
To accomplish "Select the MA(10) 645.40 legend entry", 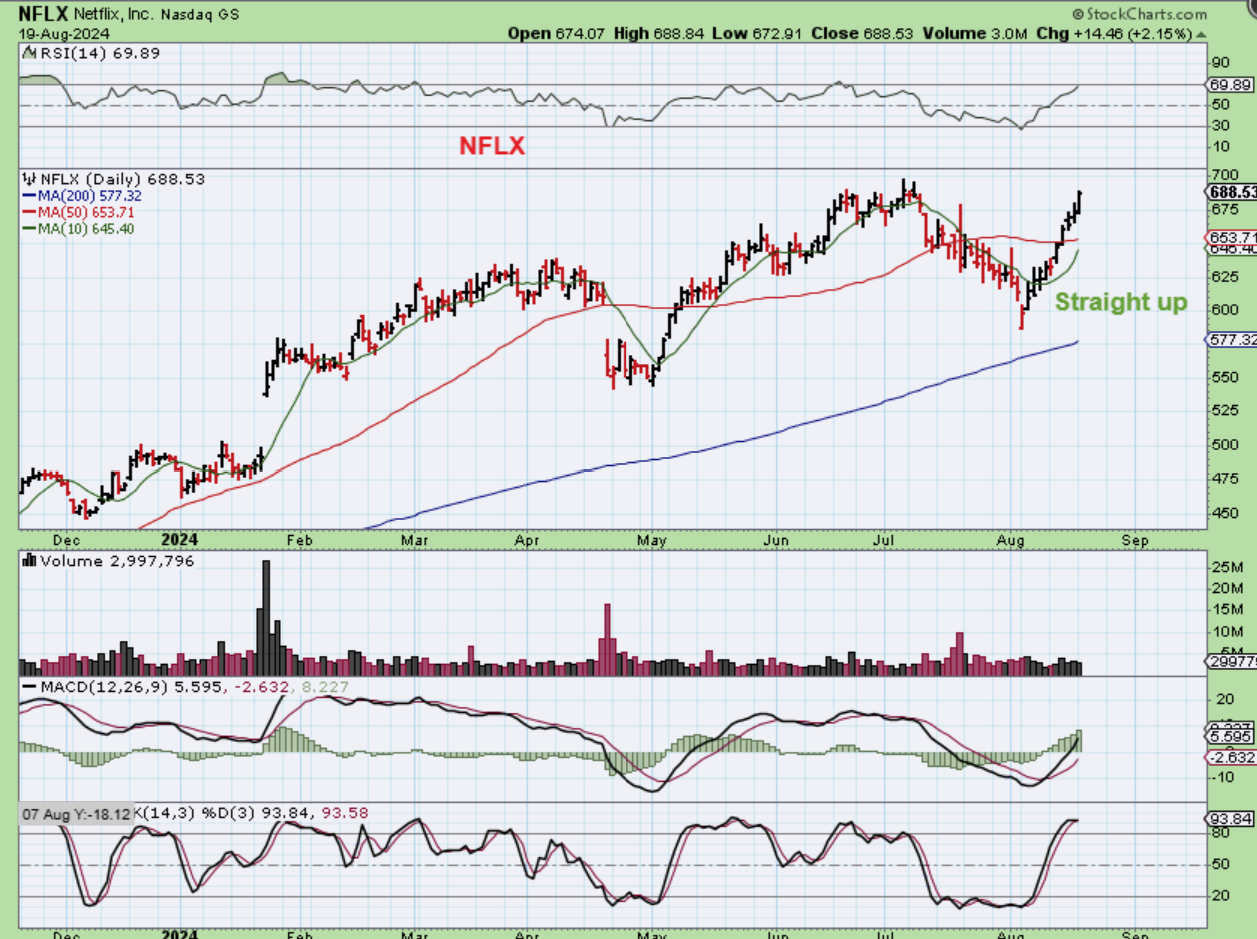I will pos(77,229).
